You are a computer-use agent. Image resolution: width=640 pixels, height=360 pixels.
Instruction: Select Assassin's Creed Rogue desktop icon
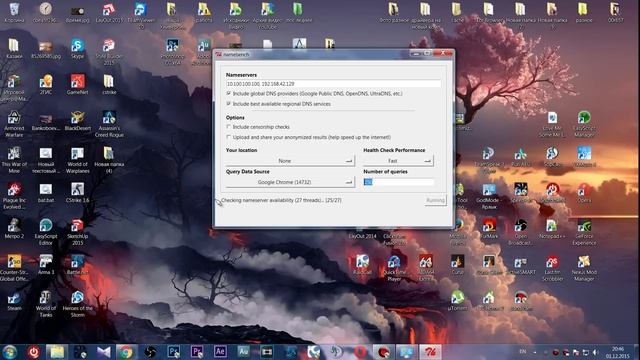[109, 124]
